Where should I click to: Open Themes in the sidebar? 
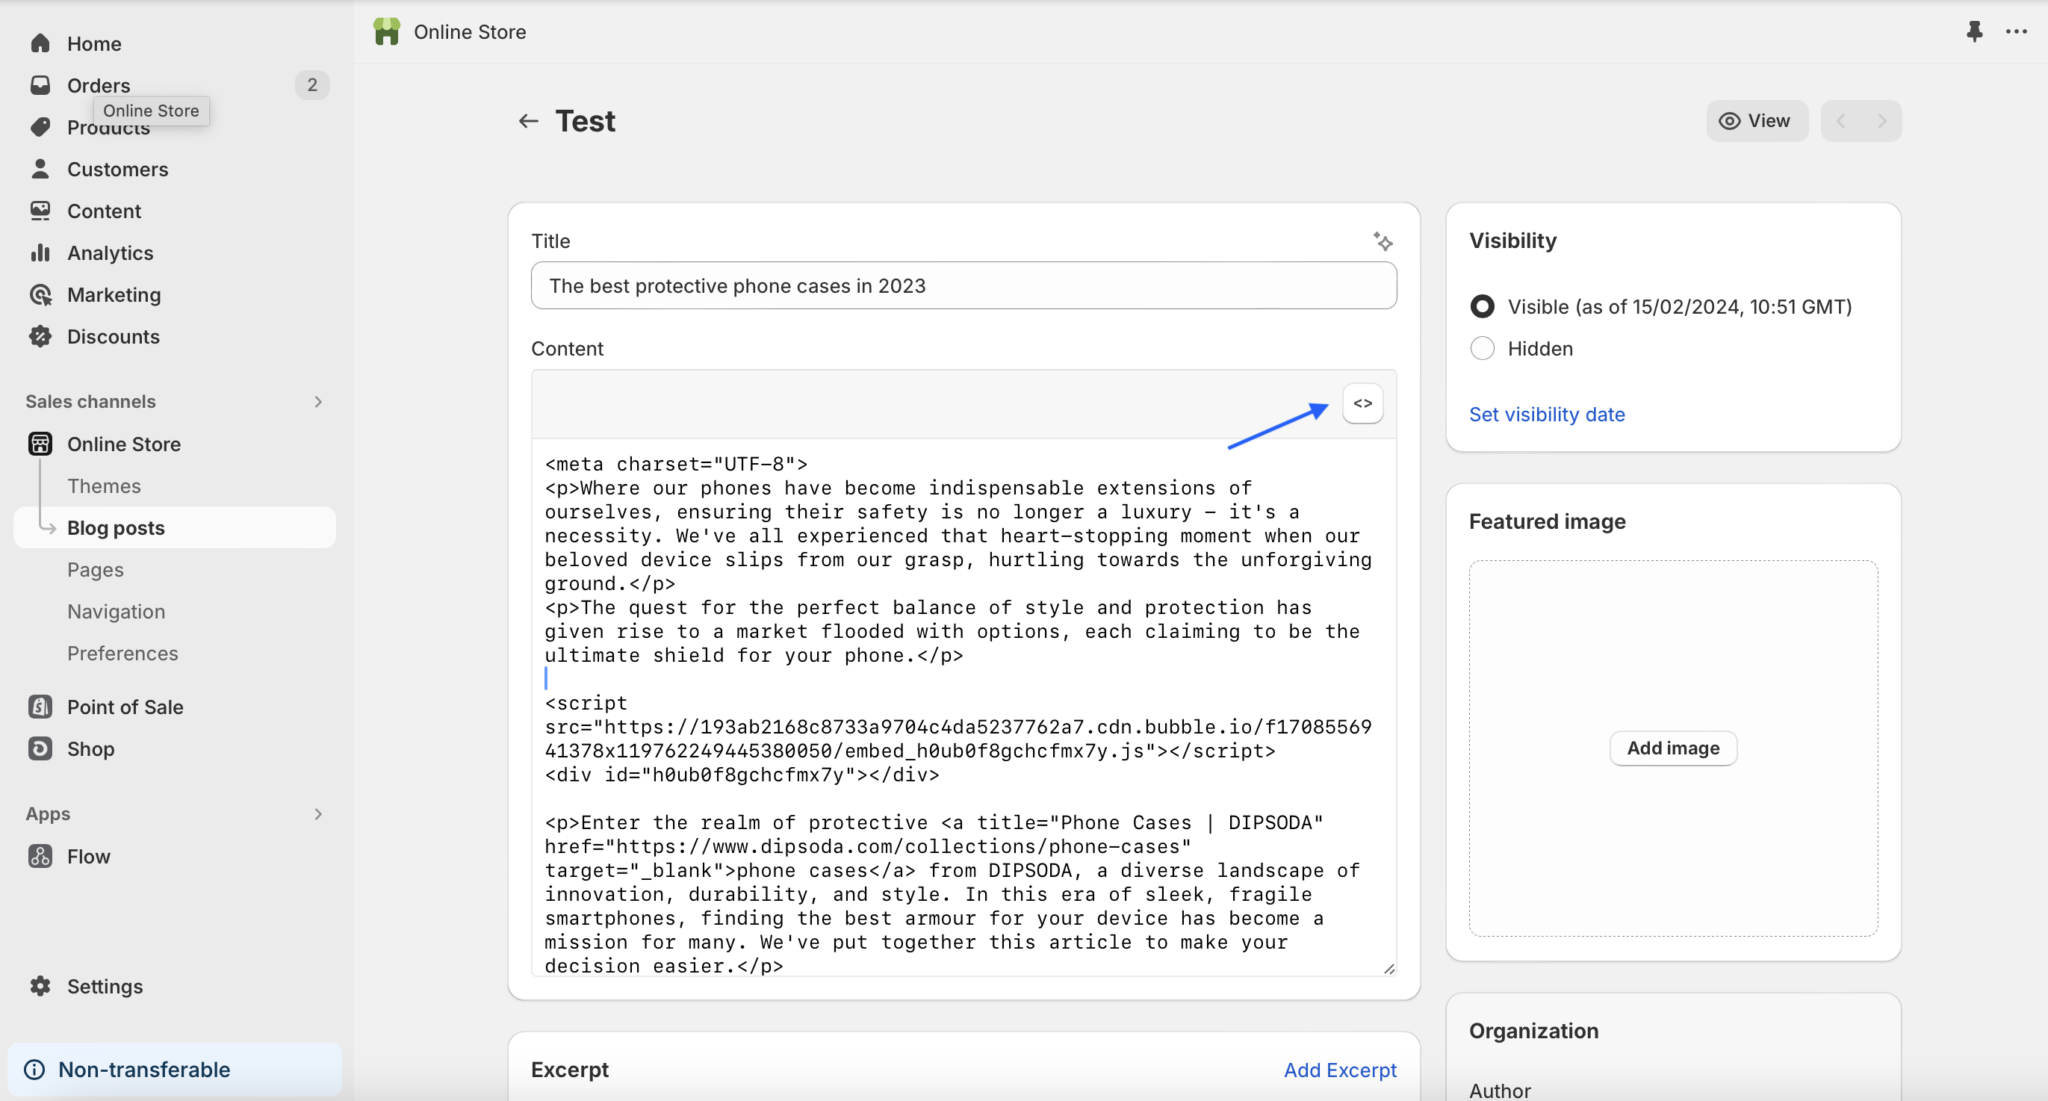pyautogui.click(x=104, y=486)
